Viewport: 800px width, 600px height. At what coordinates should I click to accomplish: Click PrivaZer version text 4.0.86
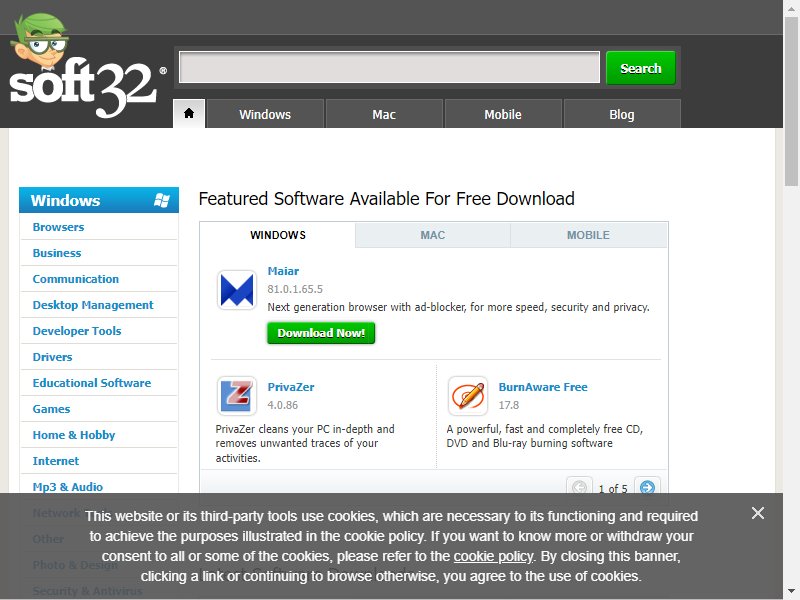click(x=283, y=405)
